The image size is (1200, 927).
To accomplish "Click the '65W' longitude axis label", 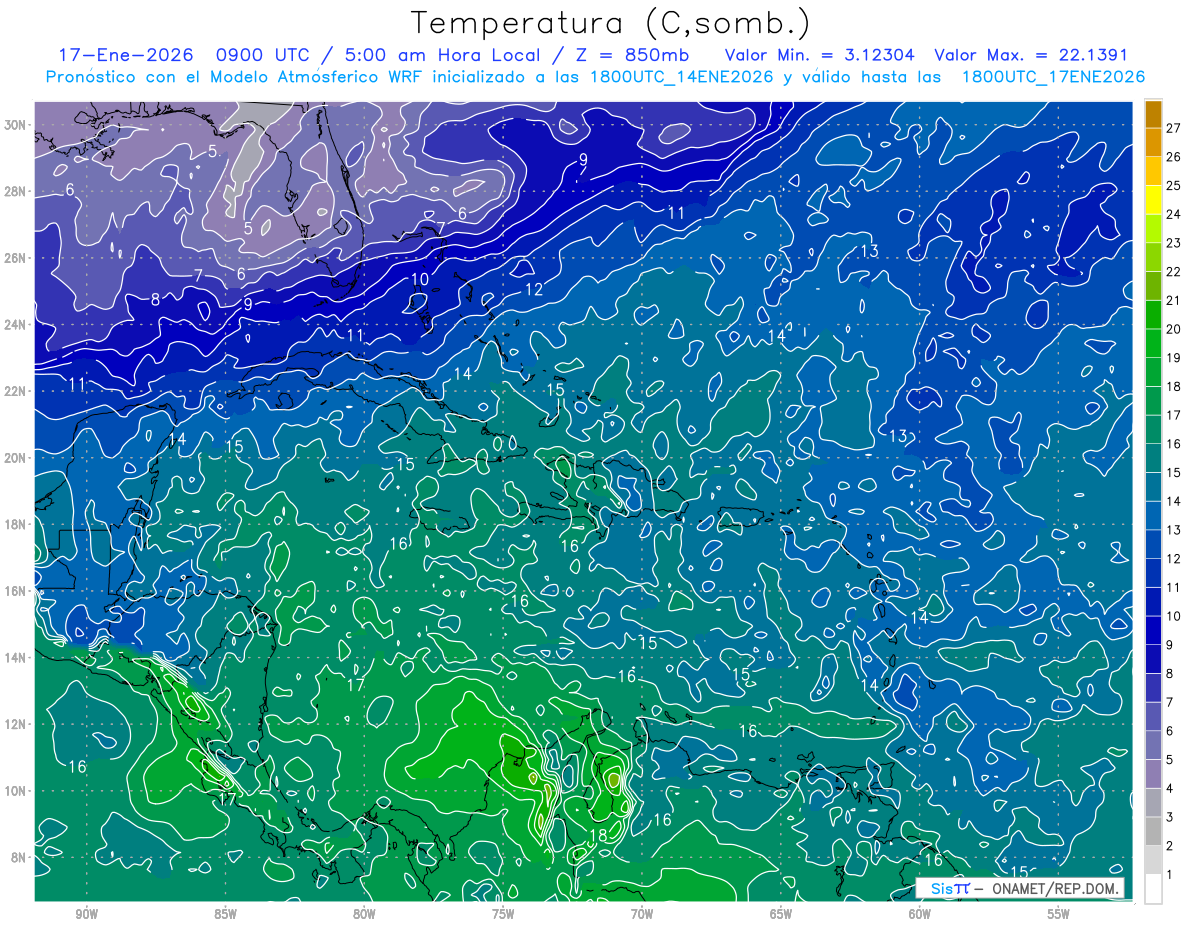I will 781,914.
